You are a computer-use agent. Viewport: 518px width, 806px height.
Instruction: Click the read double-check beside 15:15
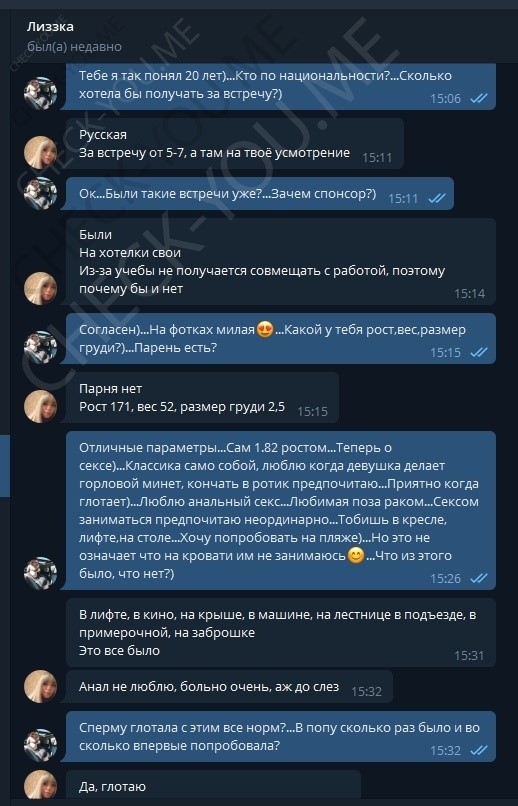pos(479,352)
